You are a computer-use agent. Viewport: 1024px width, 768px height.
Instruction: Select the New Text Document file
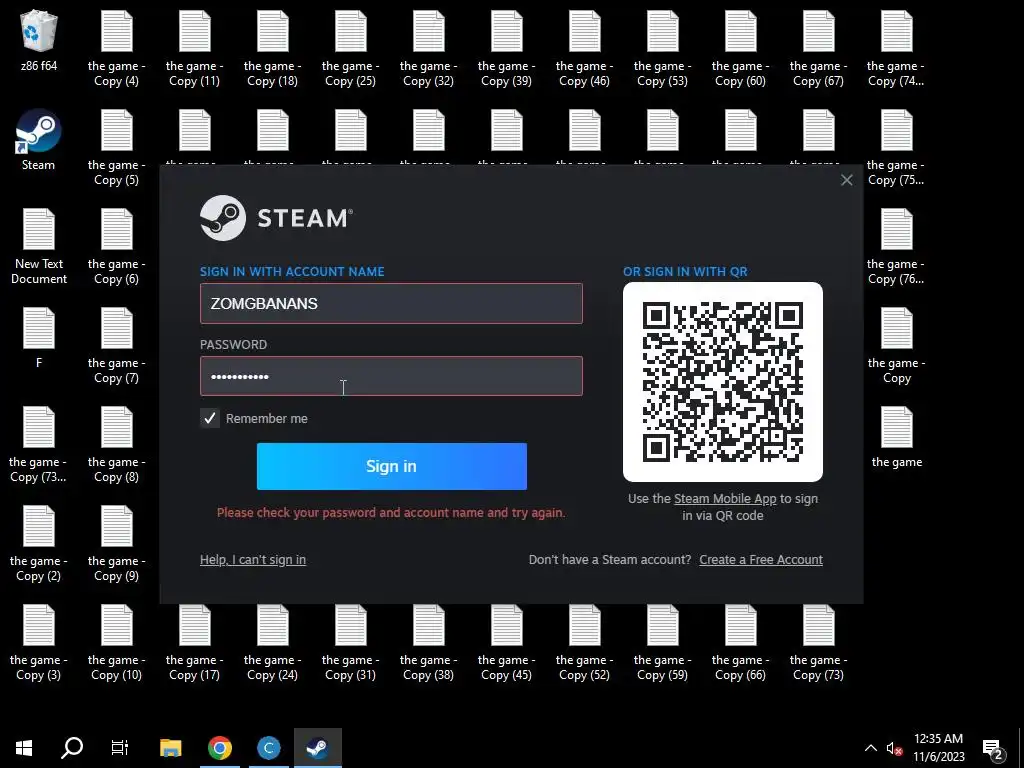click(39, 246)
